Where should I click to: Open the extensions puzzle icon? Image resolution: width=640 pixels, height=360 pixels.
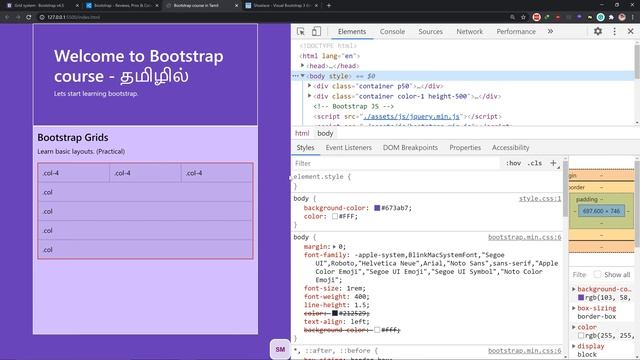coord(611,17)
